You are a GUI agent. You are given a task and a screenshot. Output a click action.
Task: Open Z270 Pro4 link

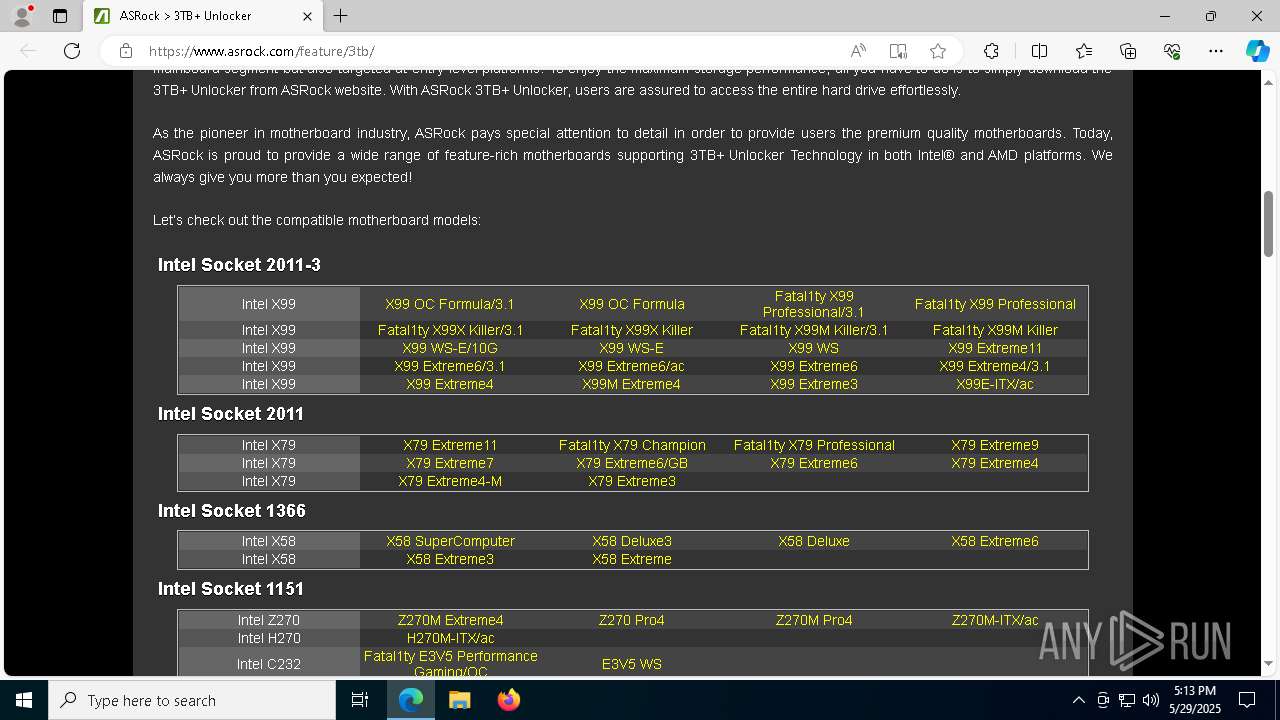(x=632, y=620)
